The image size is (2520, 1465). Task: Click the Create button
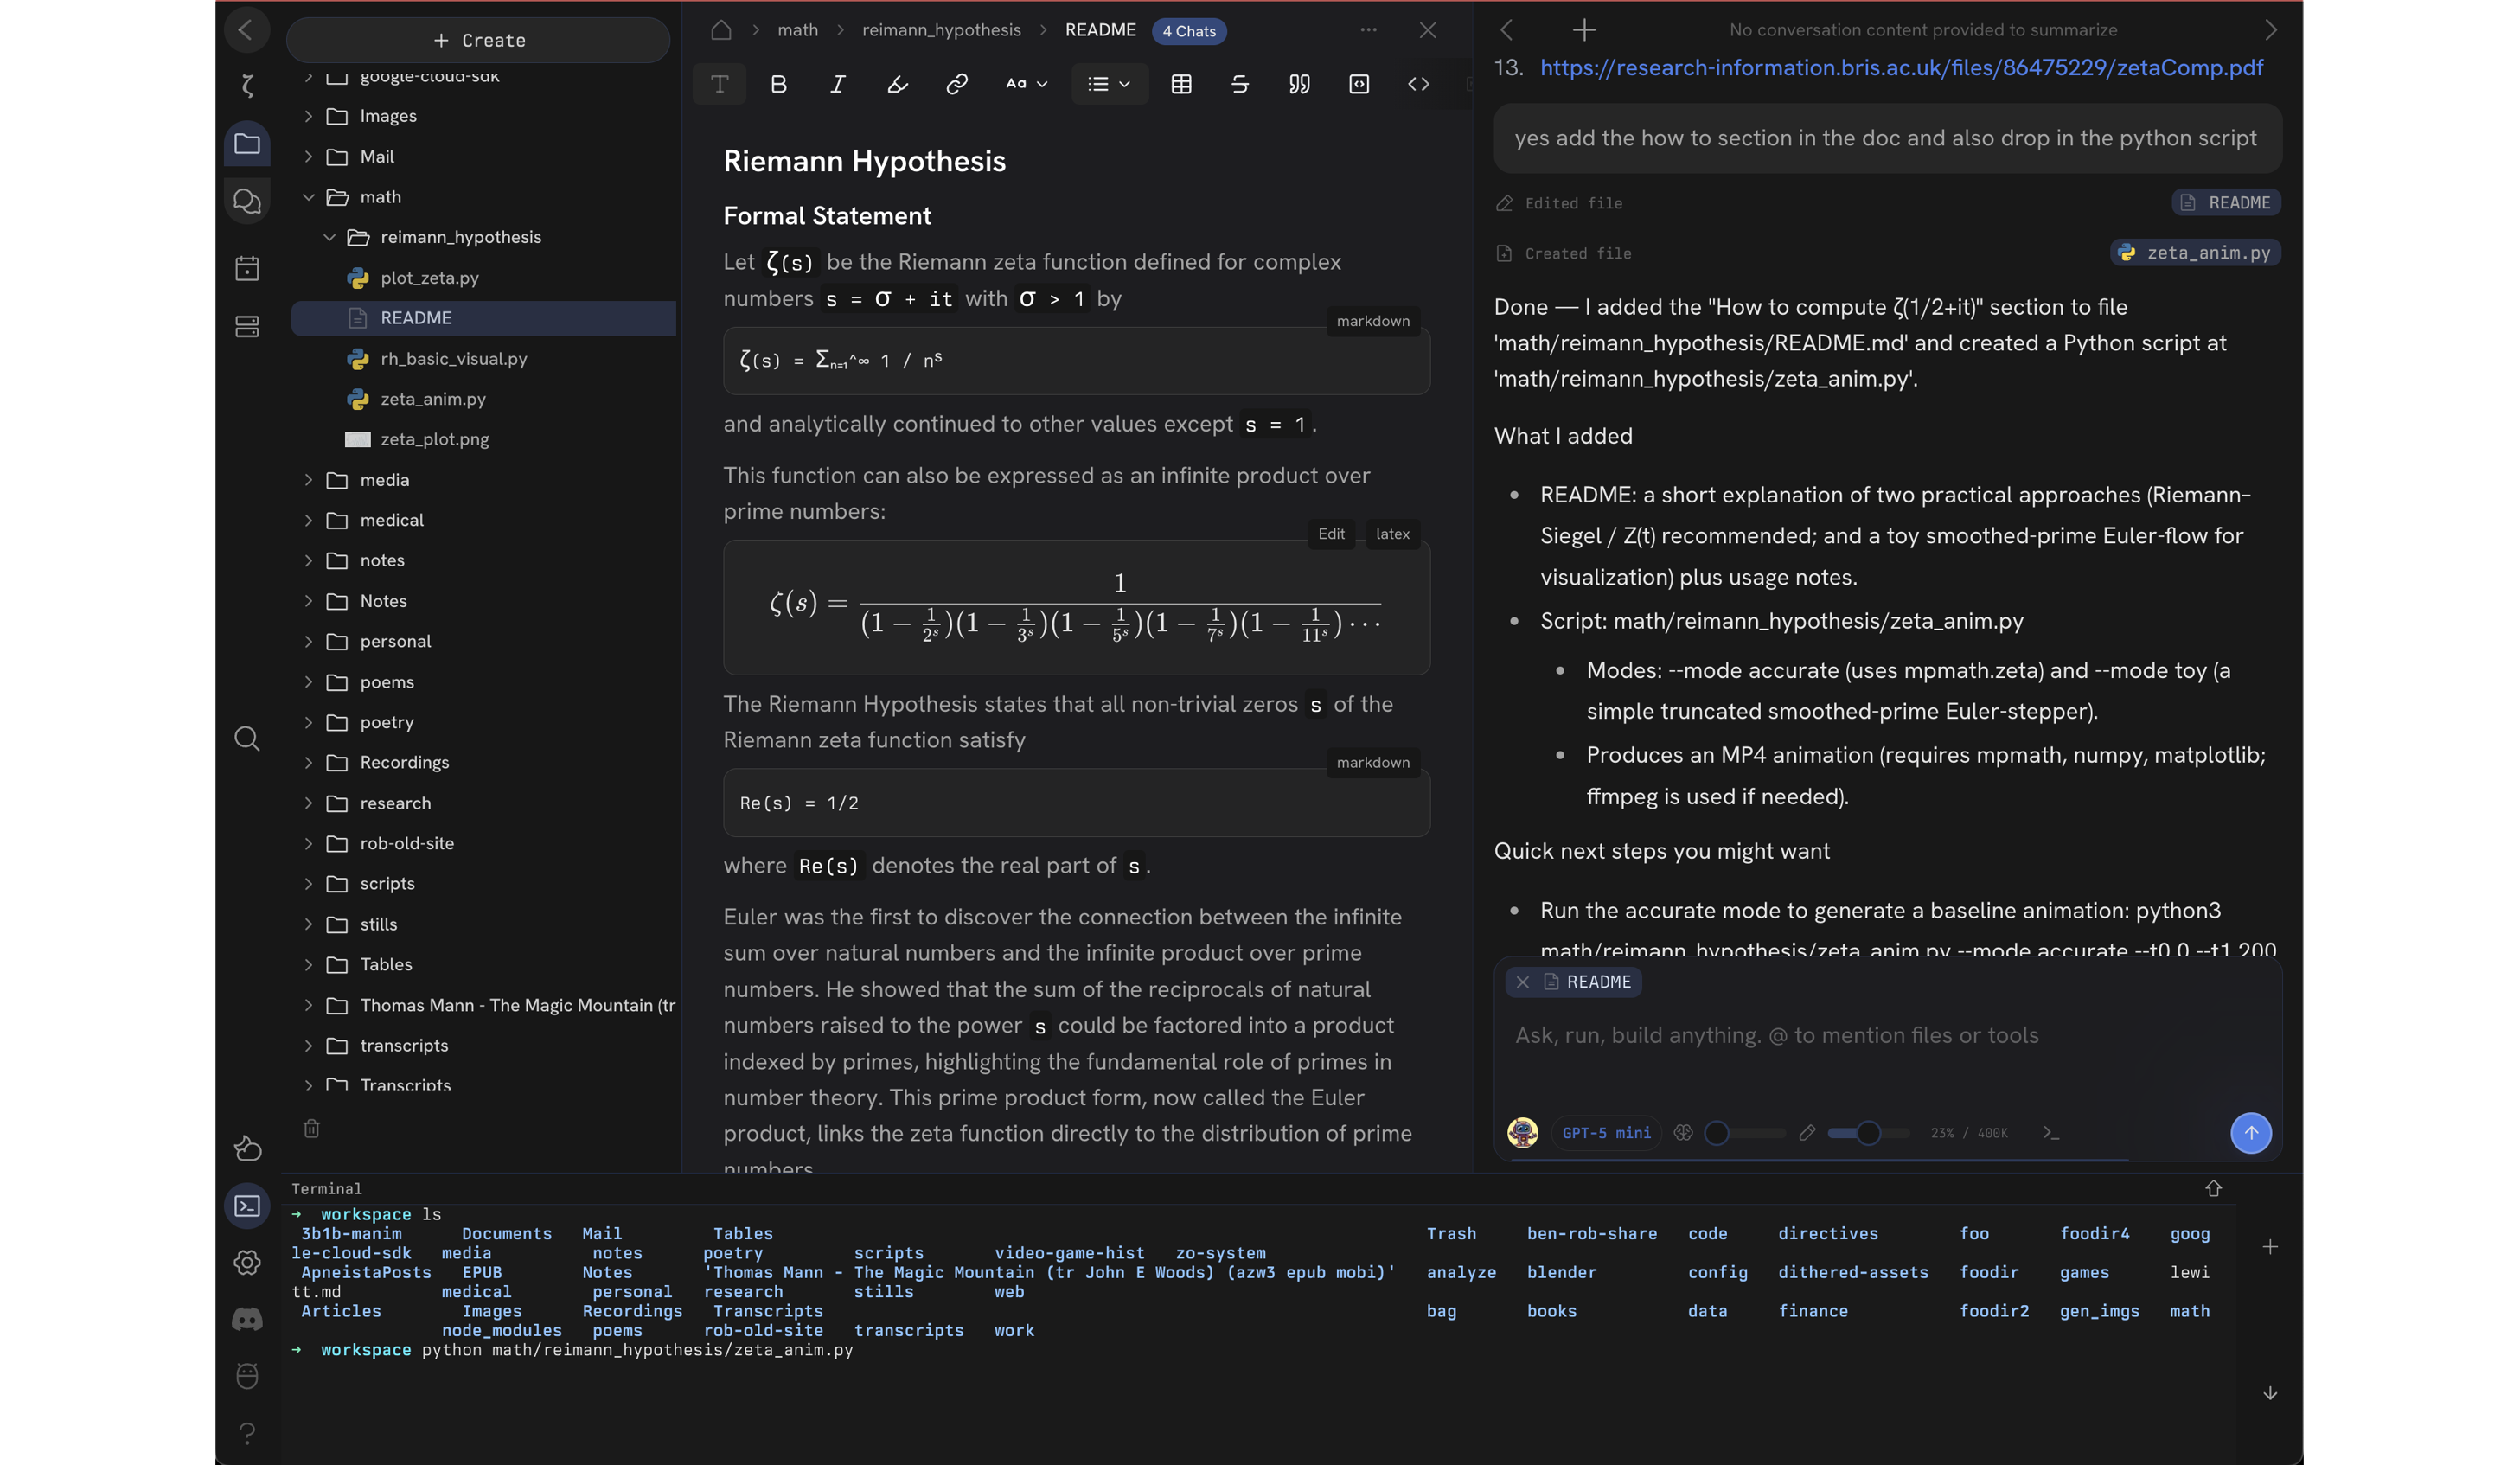478,40
